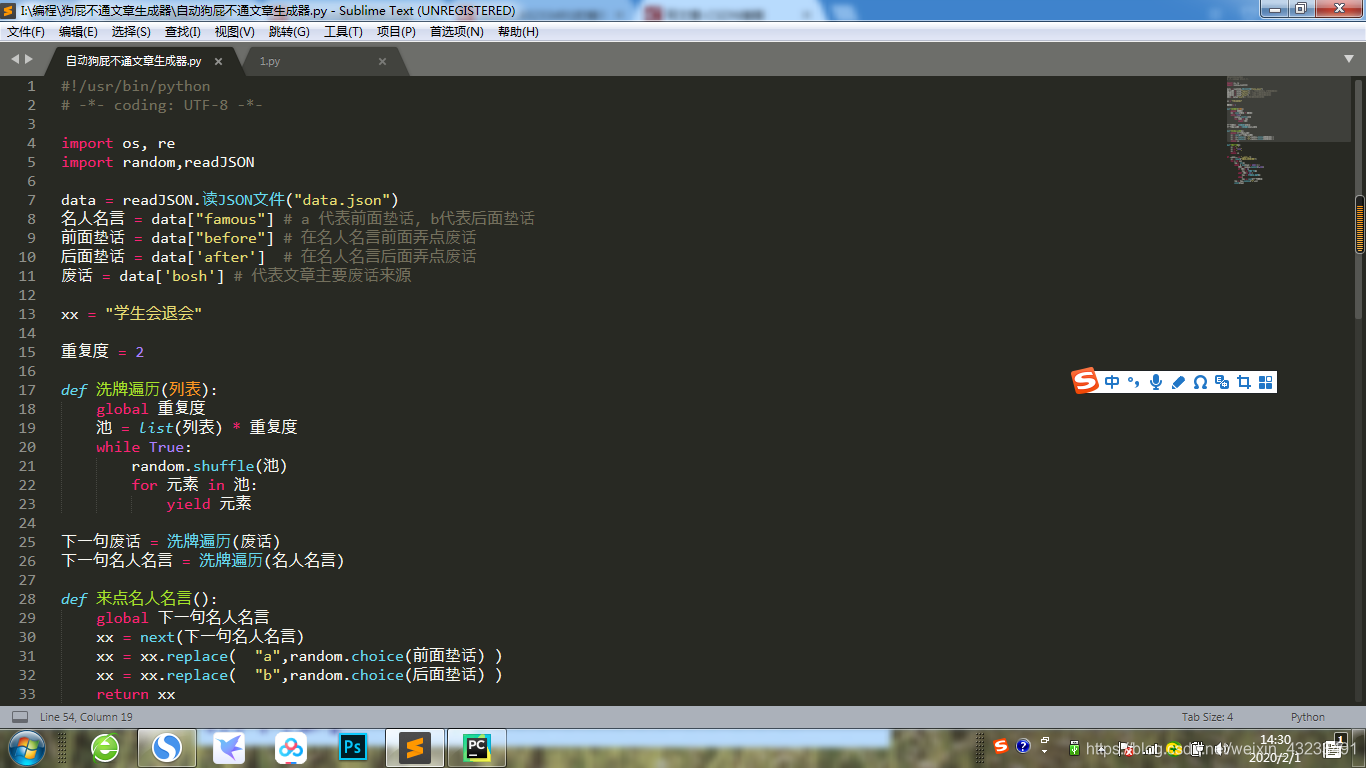Viewport: 1366px width, 768px height.
Task: Open the 项目(P) menu
Action: coord(396,32)
